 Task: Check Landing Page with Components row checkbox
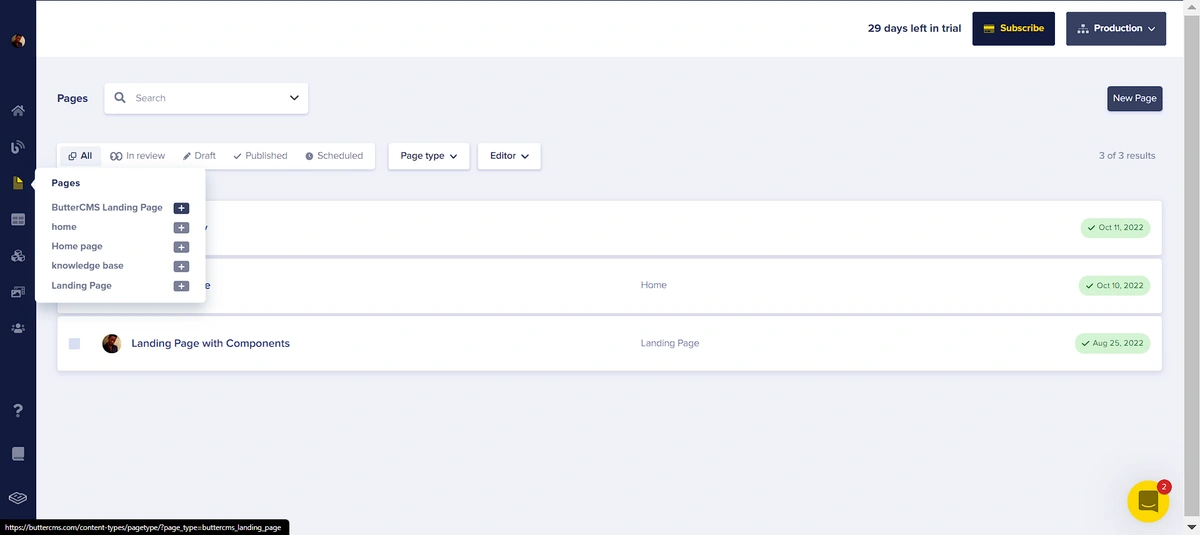click(75, 343)
